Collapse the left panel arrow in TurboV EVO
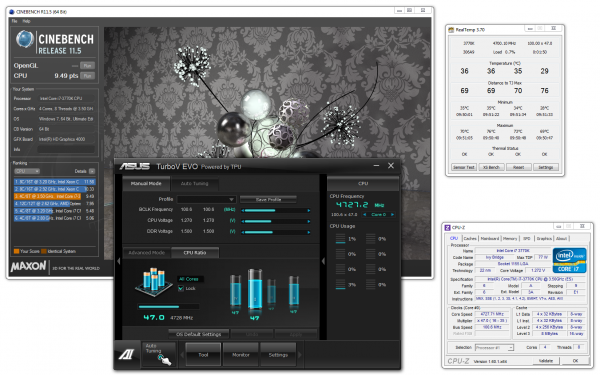This screenshot has height=375, width=600. pos(119,261)
